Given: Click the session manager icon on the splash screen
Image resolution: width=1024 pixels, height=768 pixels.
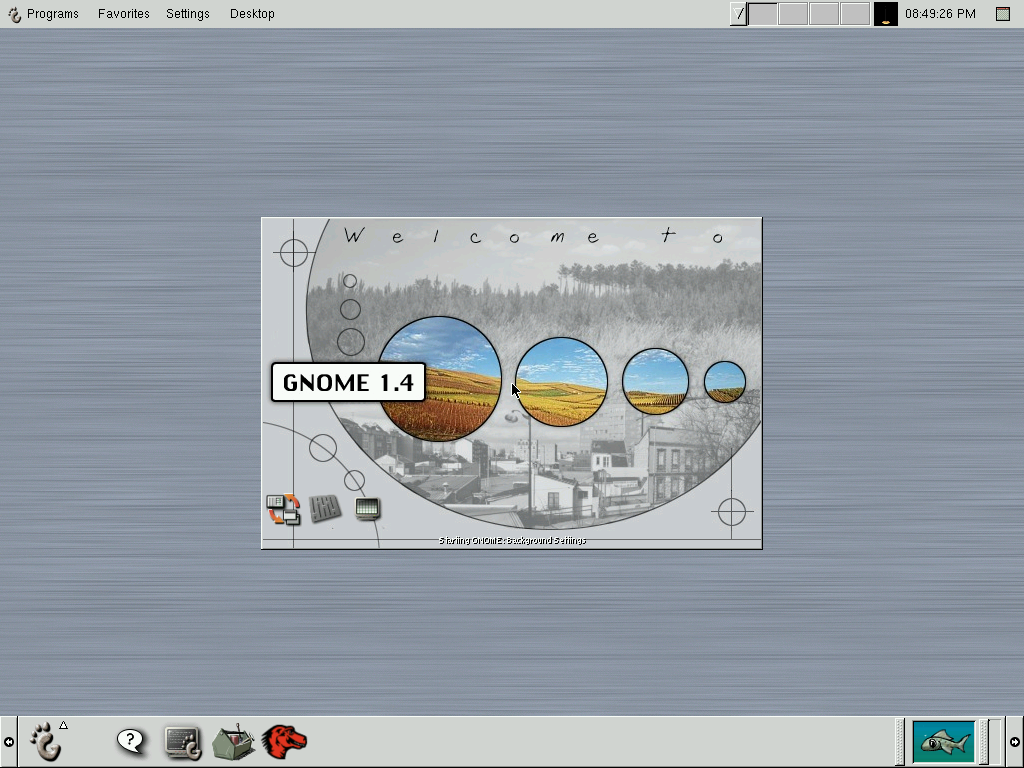Looking at the screenshot, I should tap(283, 508).
